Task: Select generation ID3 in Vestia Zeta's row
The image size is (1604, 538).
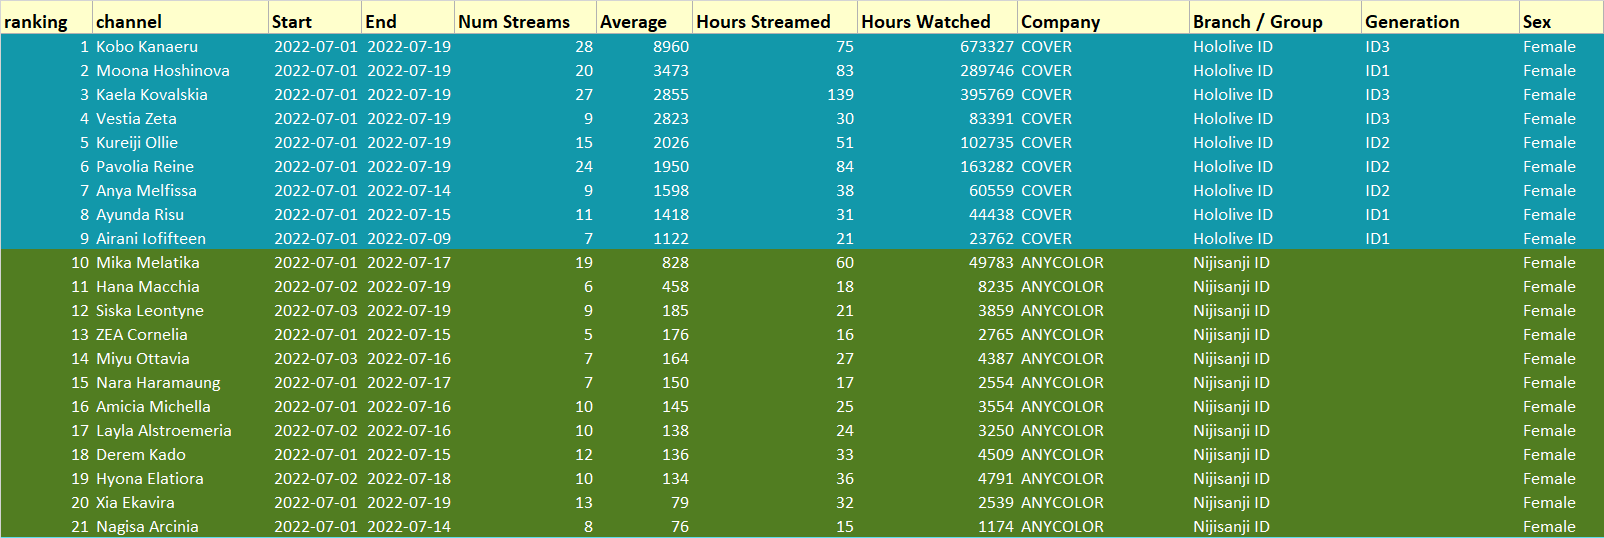Action: (1377, 118)
